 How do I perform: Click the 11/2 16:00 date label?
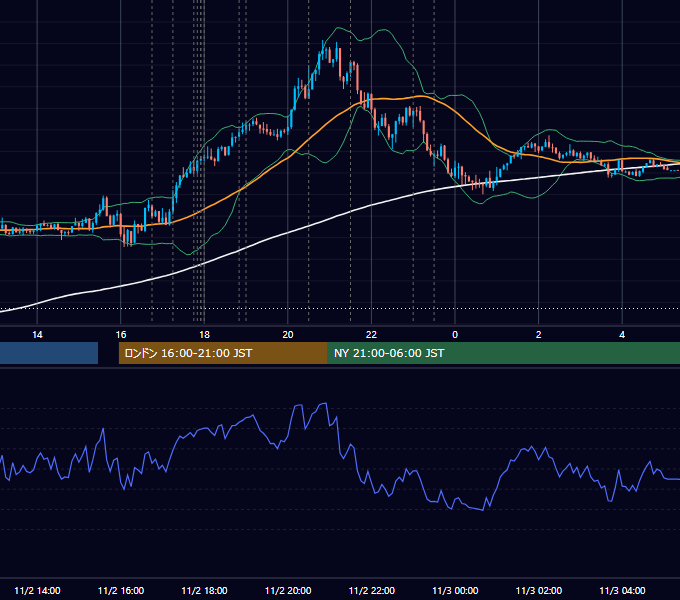pyautogui.click(x=121, y=590)
